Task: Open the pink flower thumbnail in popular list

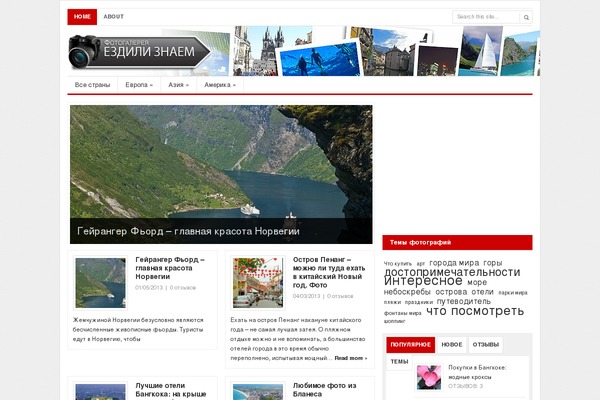Action: [429, 377]
